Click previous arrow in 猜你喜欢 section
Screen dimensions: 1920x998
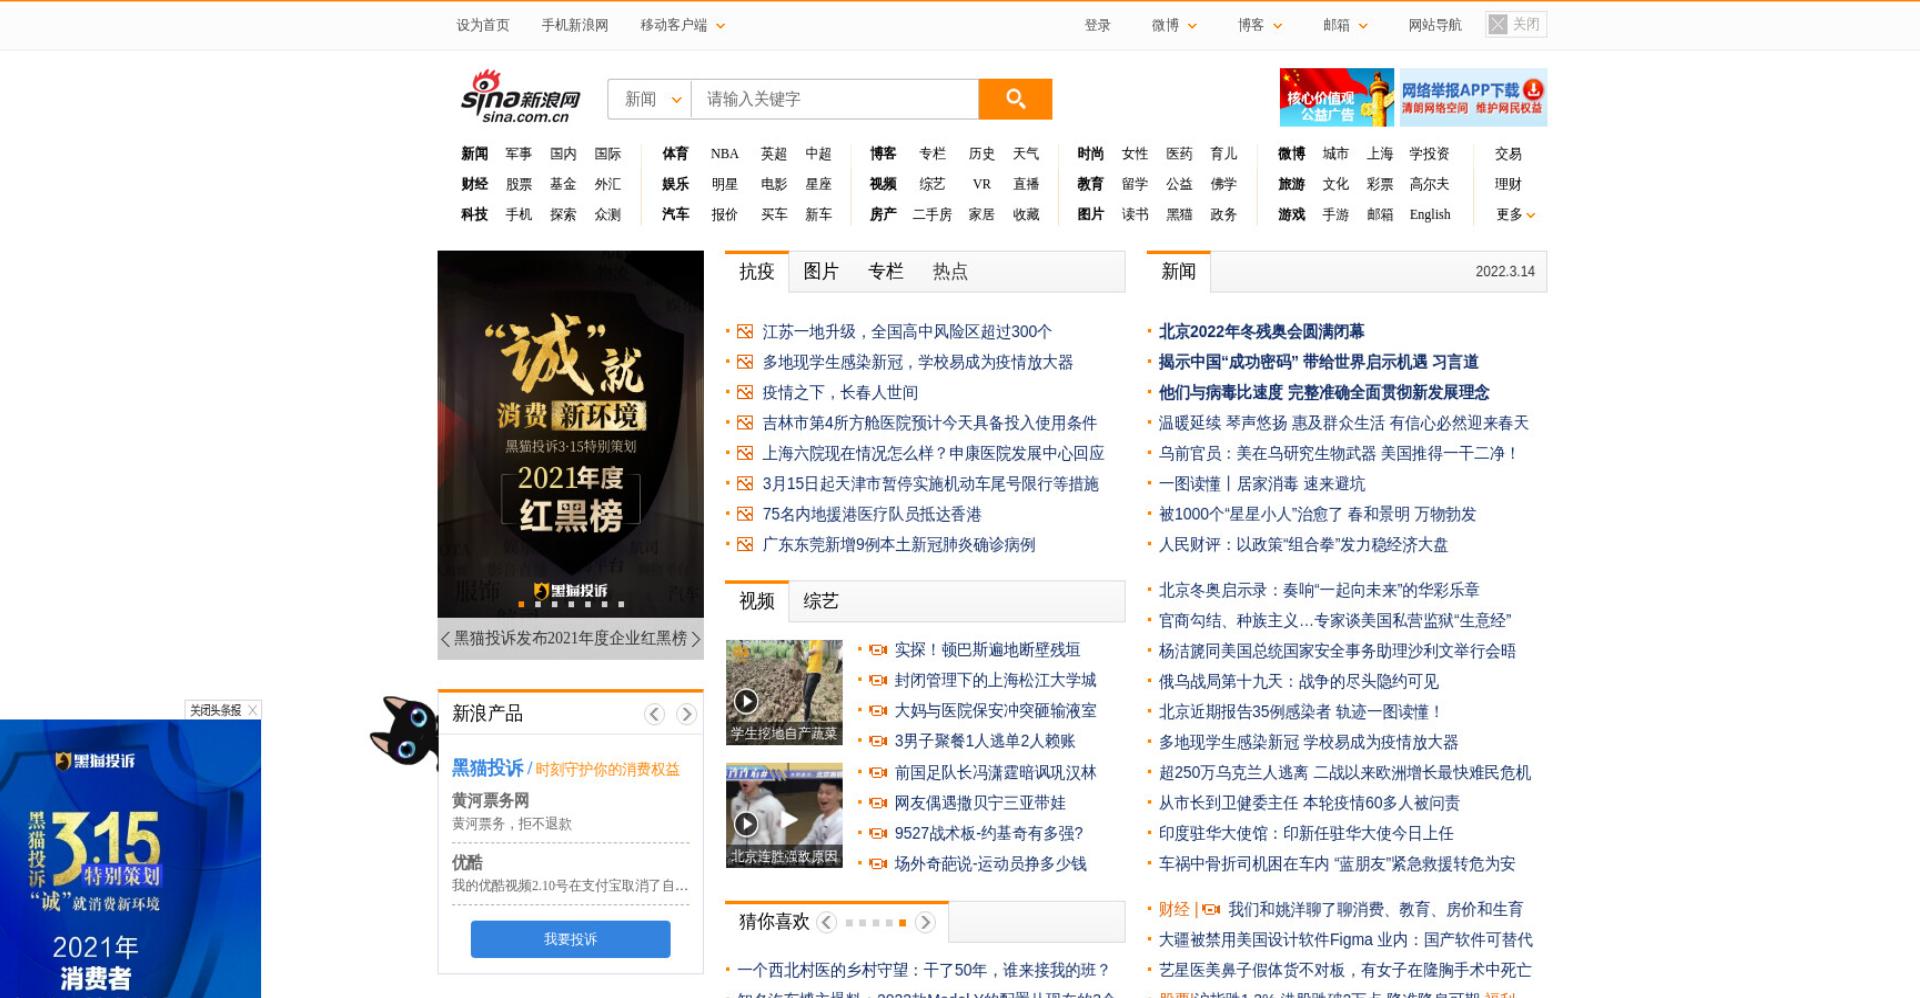click(826, 923)
